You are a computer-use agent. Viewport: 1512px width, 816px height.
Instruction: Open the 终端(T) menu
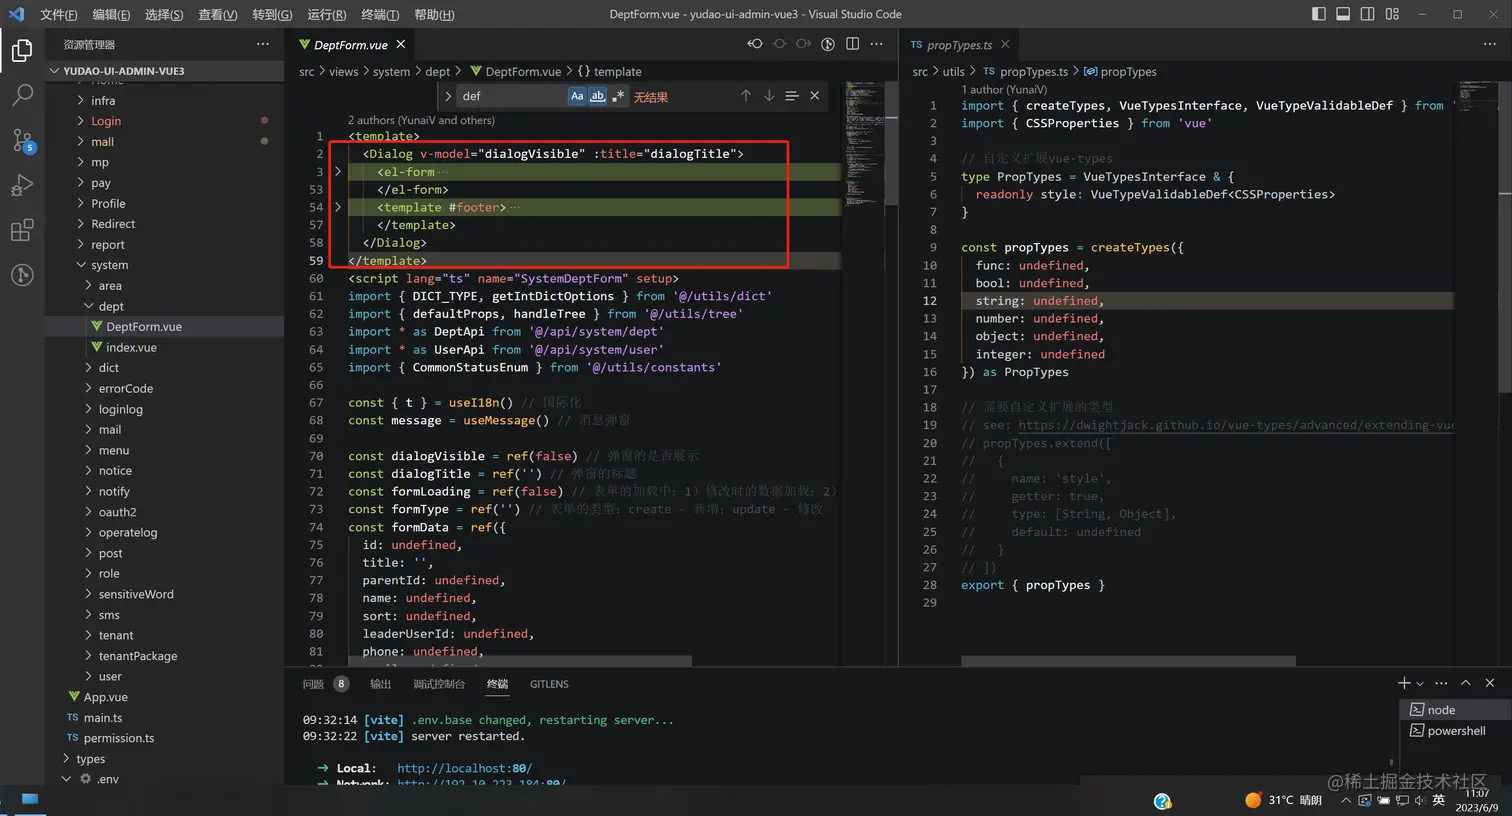pyautogui.click(x=380, y=14)
